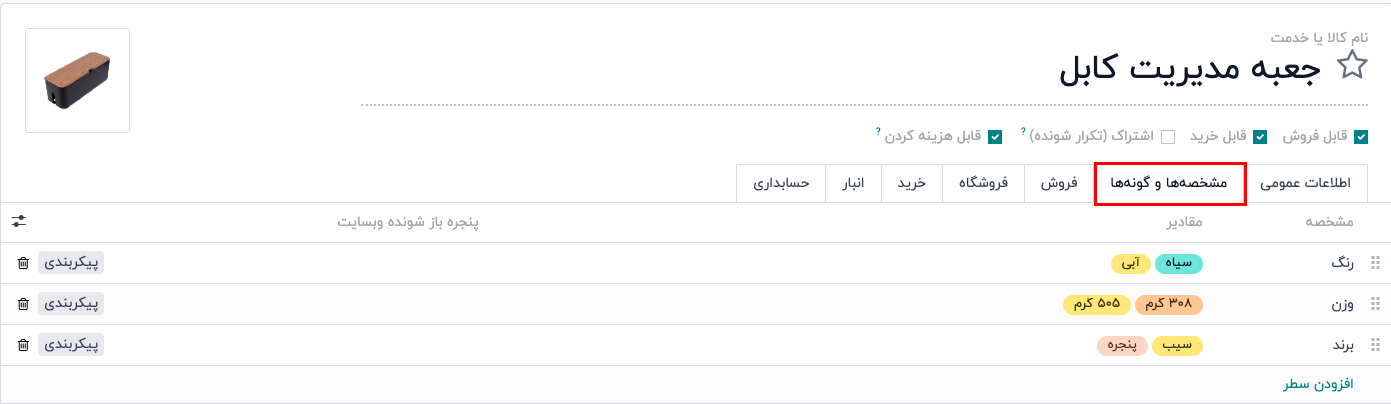This screenshot has width=1391, height=404.
Task: Click the product image thumbnail
Action: (77, 81)
